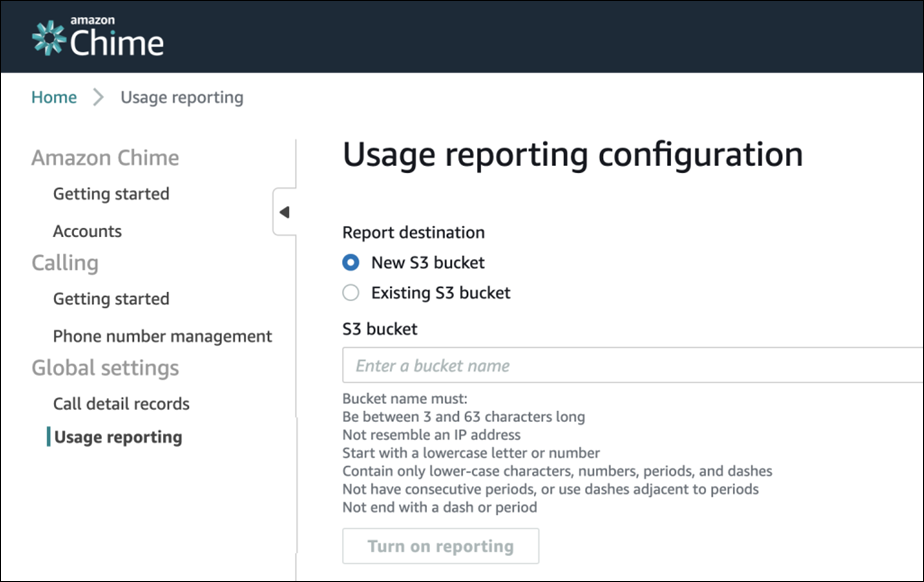Open Getting started under Amazon Chime
This screenshot has width=924, height=582.
pos(111,194)
